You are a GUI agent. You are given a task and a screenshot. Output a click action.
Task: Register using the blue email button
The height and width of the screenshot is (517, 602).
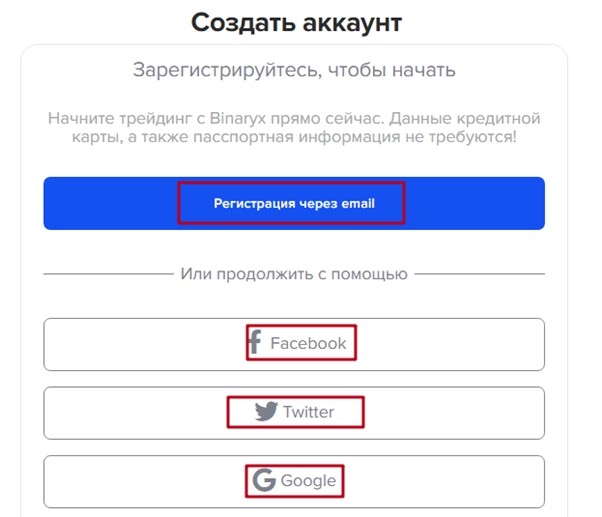(x=294, y=203)
